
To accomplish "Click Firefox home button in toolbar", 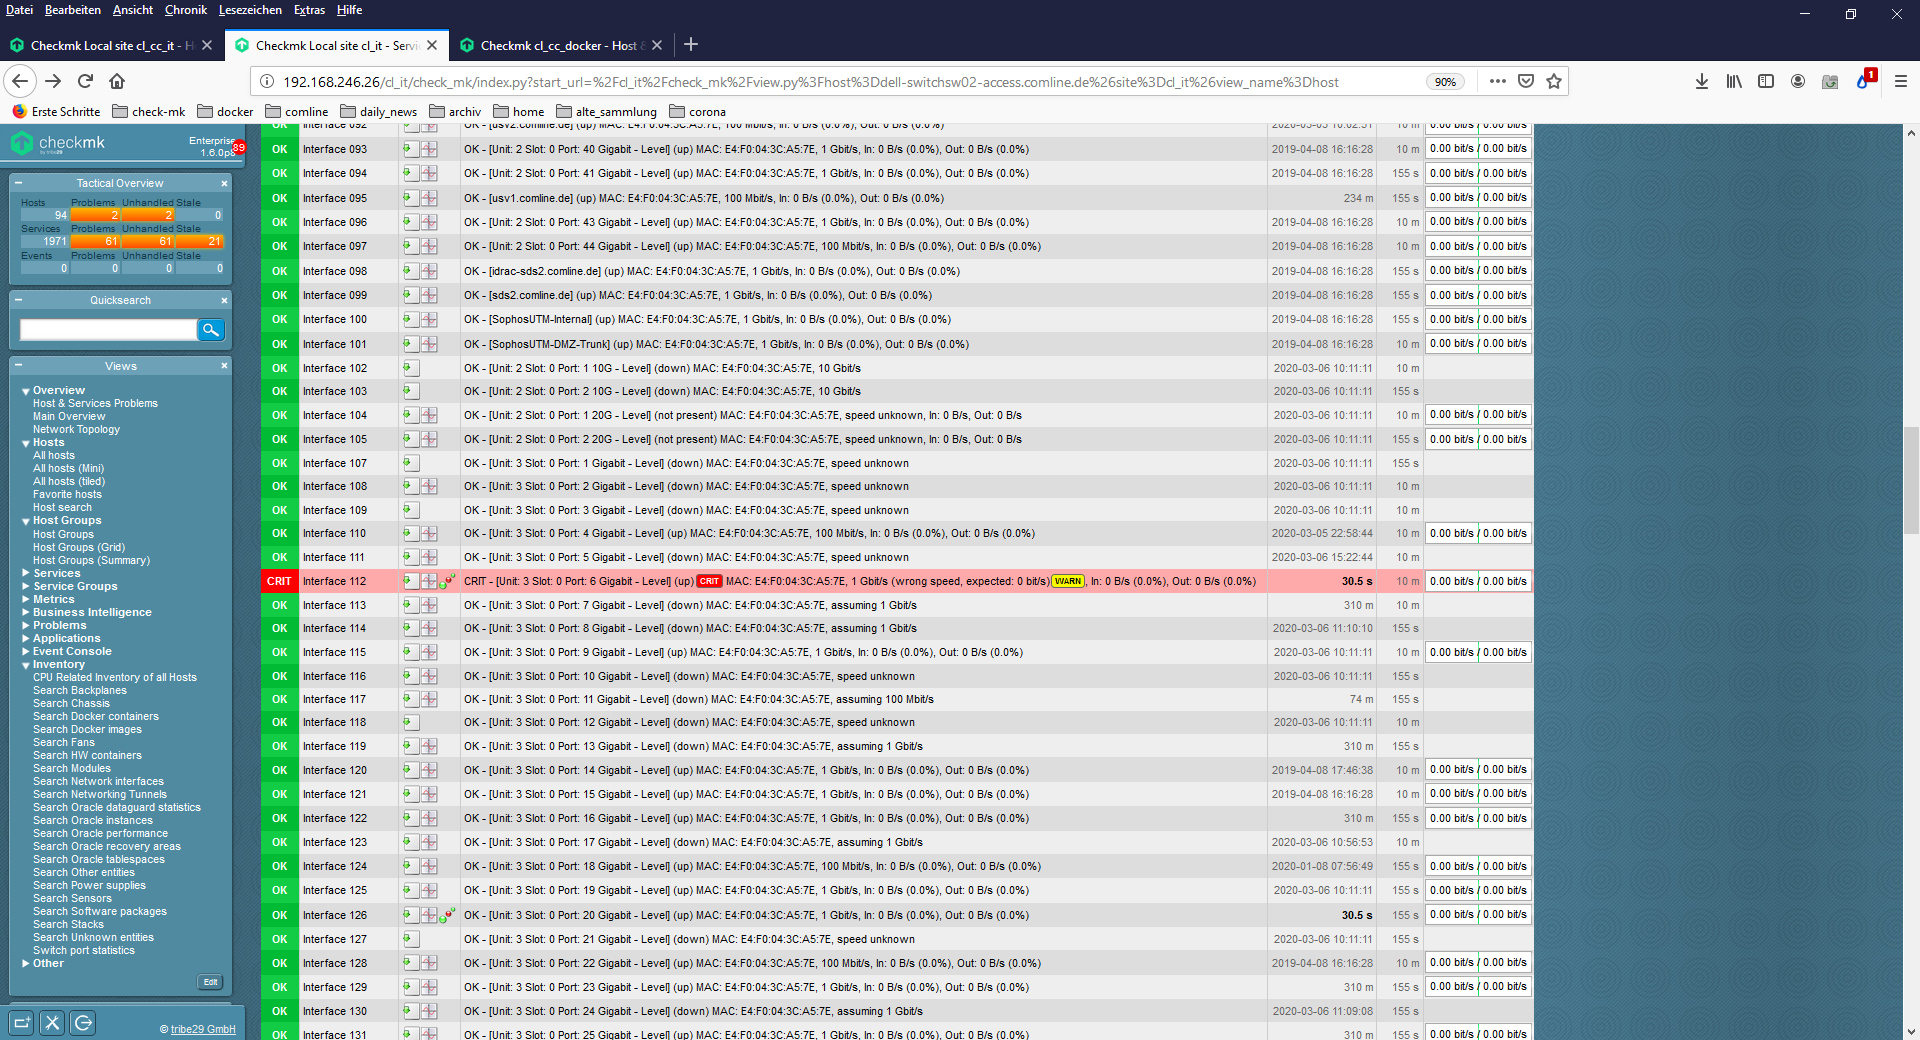I will point(117,82).
